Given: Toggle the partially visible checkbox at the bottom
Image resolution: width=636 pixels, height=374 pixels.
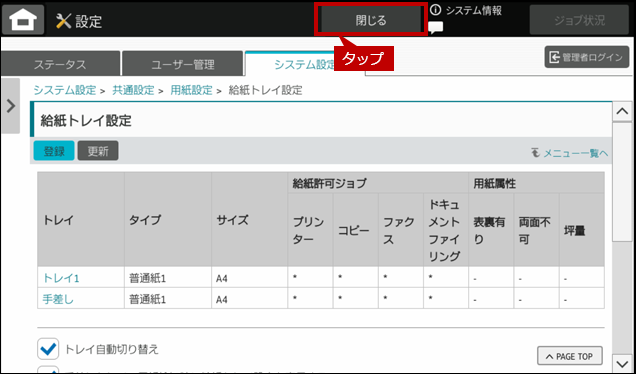Looking at the screenshot, I should [48, 370].
